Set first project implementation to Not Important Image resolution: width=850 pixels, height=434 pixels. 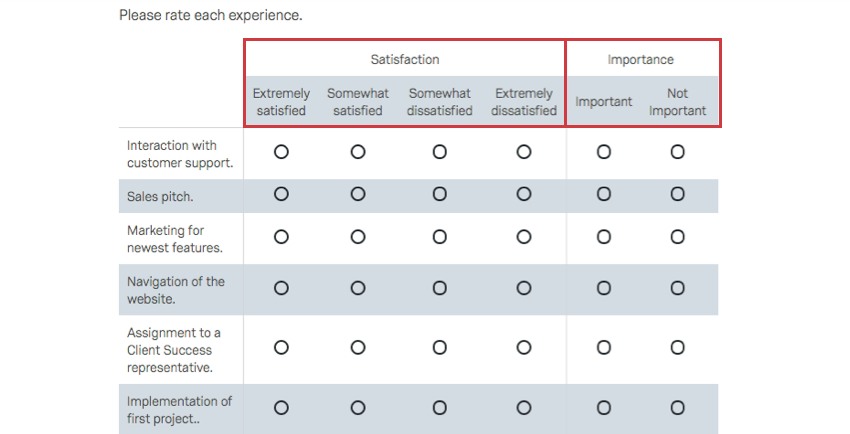(x=678, y=408)
